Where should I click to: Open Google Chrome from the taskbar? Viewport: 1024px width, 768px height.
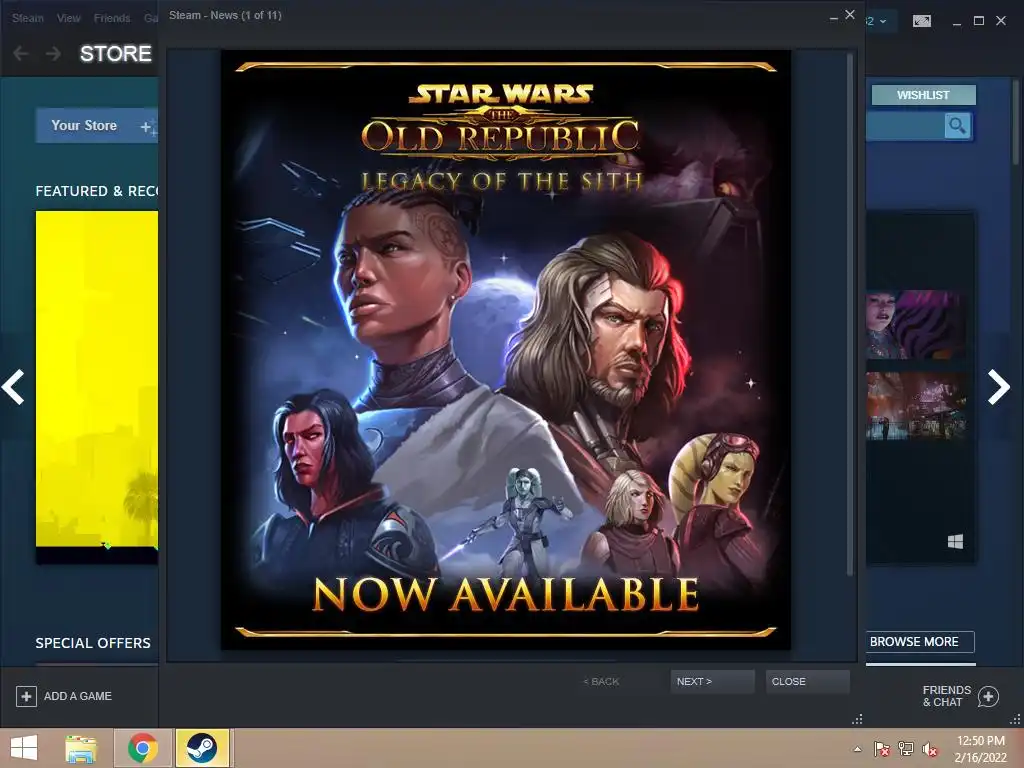click(x=143, y=748)
